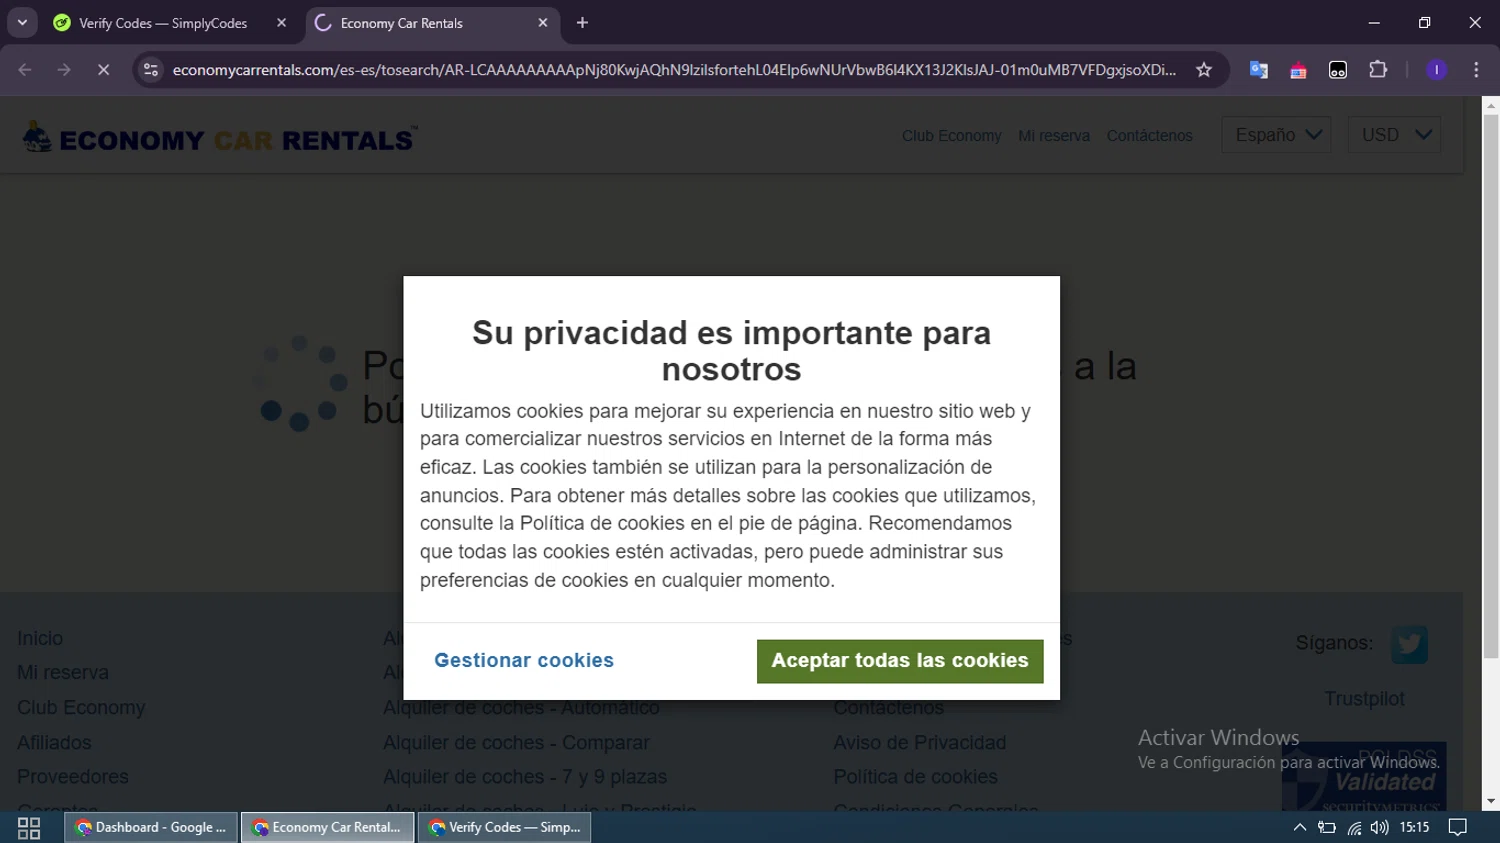Accept all cookies with the green button
This screenshot has width=1500, height=843.
point(900,661)
